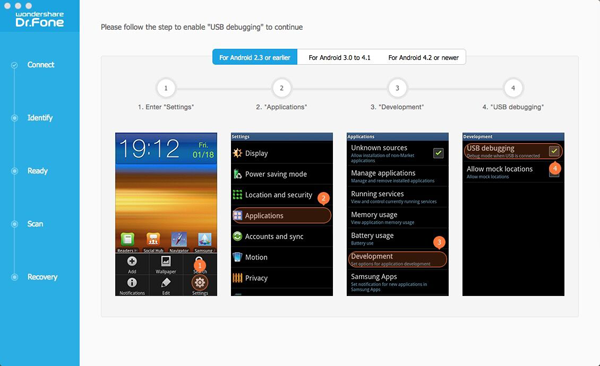
Task: Click the home screen phone screenshot
Action: click(166, 214)
